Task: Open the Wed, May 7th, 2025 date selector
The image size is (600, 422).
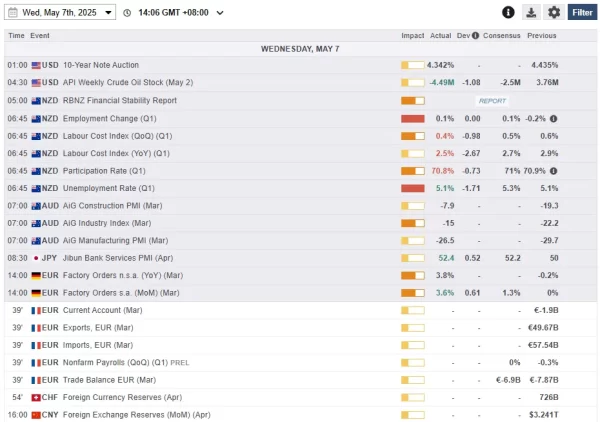Action: click(60, 12)
